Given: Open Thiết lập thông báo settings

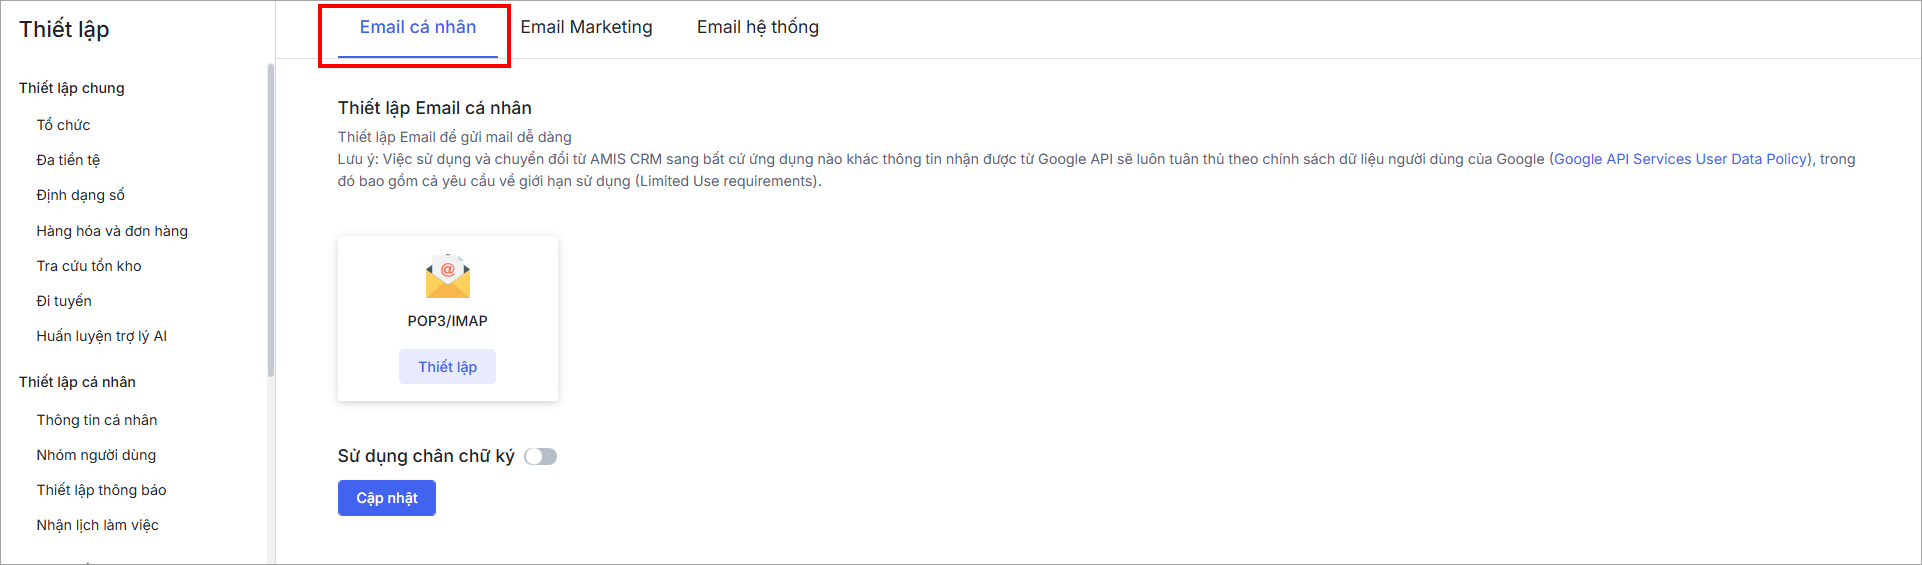Looking at the screenshot, I should pos(101,490).
